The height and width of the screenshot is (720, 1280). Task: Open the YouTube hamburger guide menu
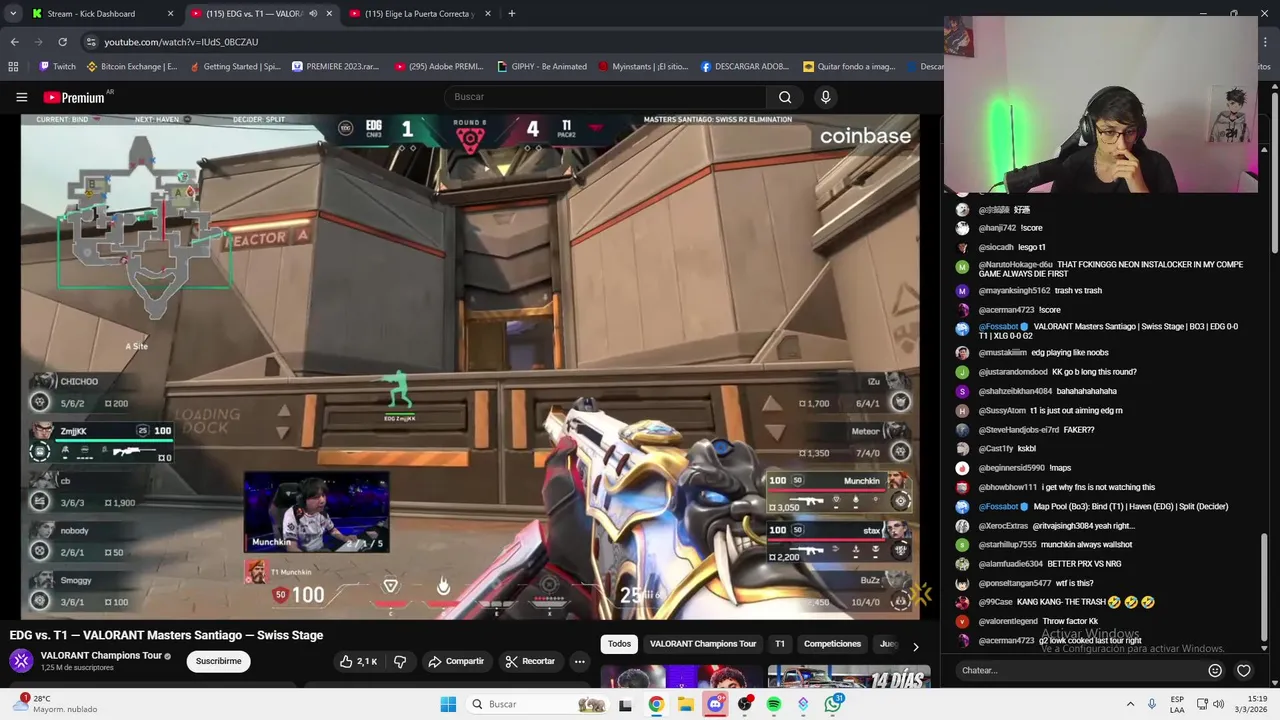click(21, 97)
